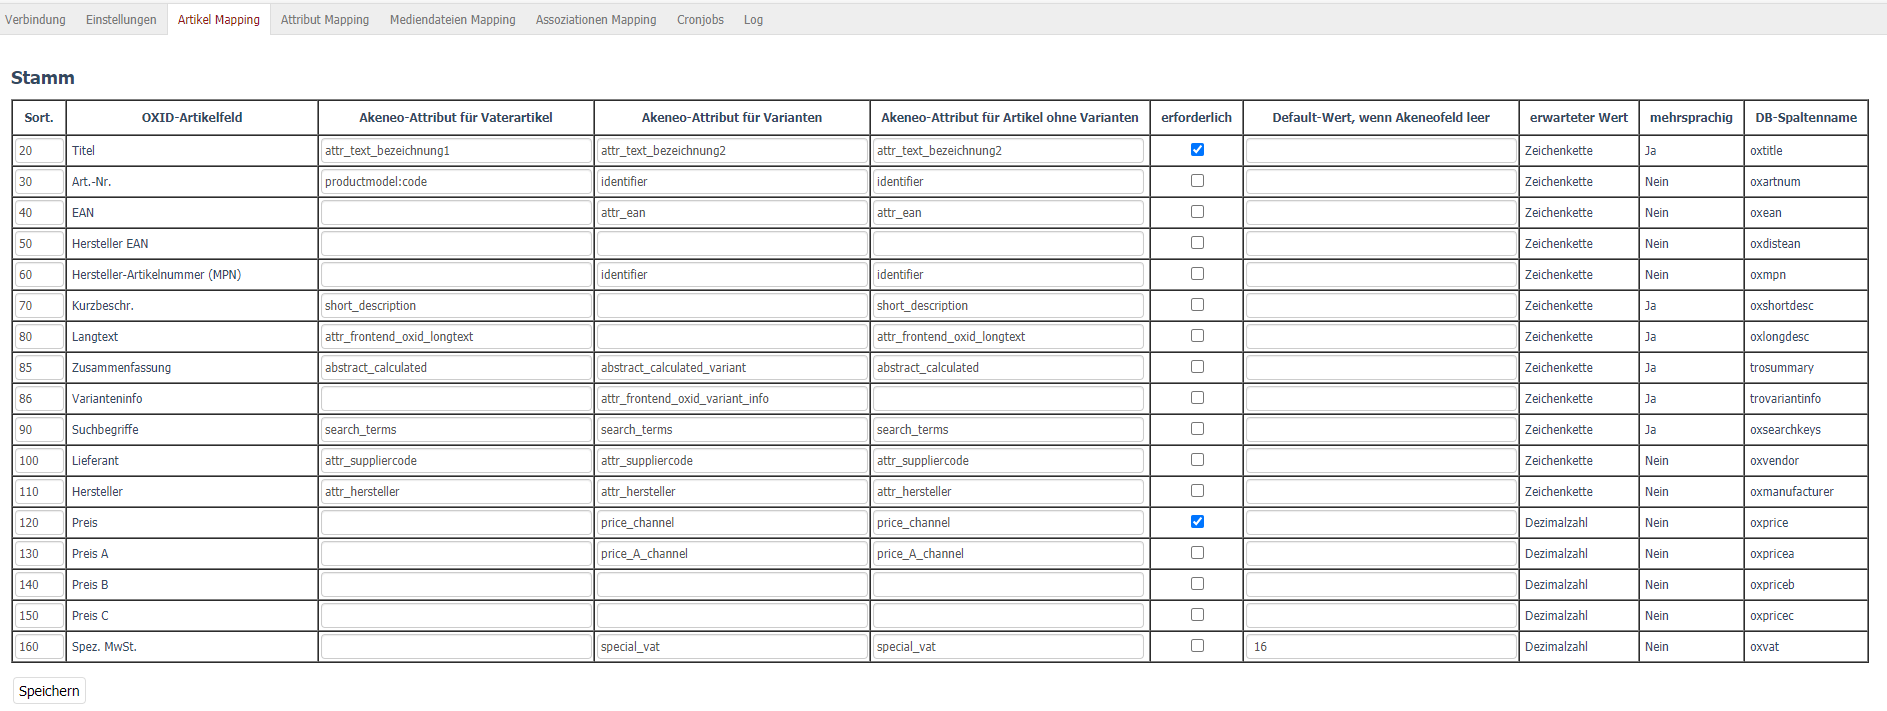This screenshot has height=711, width=1887.
Task: Open the Cronjobs tab
Action: [x=699, y=20]
